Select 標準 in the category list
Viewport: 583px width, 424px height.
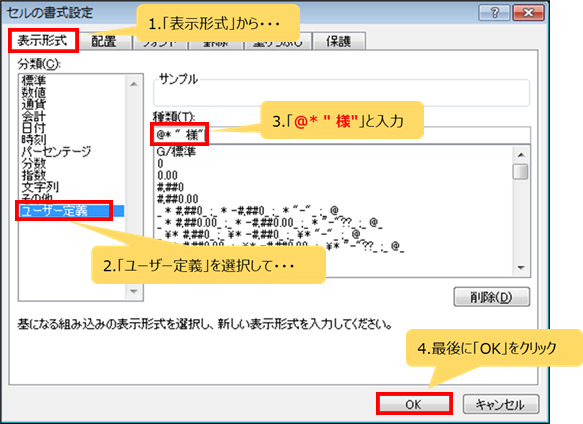point(34,80)
